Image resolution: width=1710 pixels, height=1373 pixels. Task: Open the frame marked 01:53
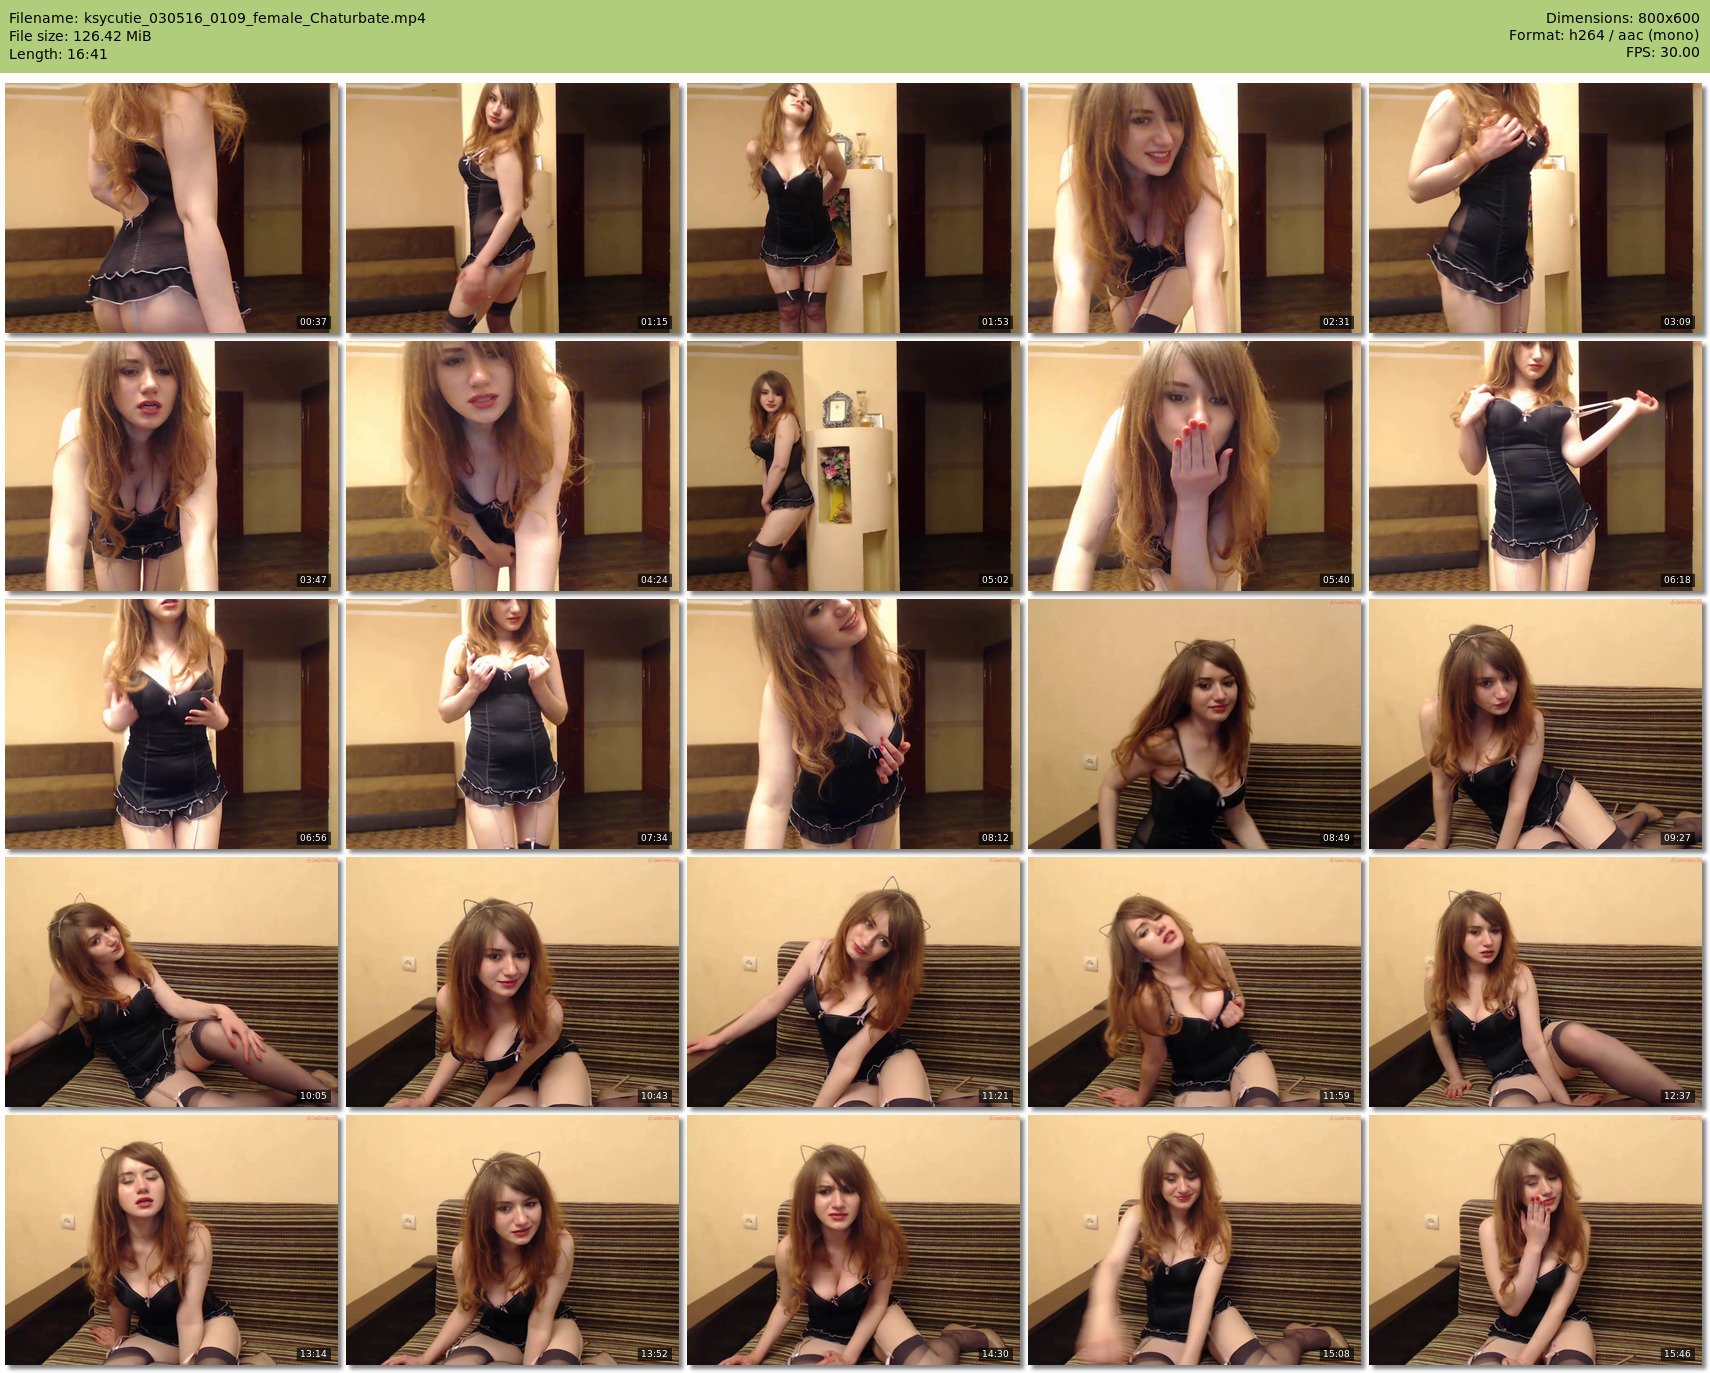tap(854, 208)
